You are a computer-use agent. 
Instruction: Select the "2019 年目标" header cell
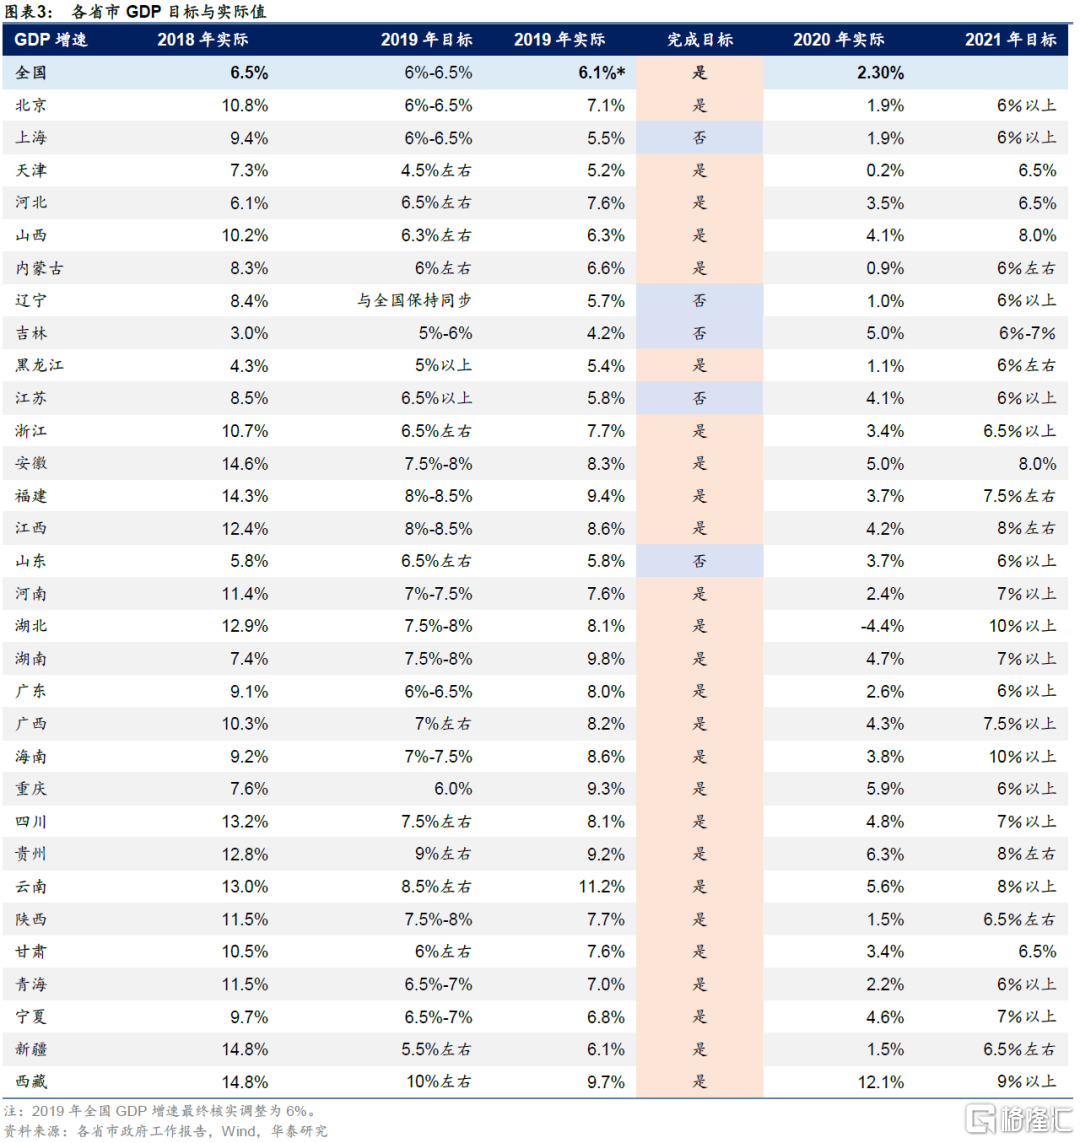pos(426,40)
